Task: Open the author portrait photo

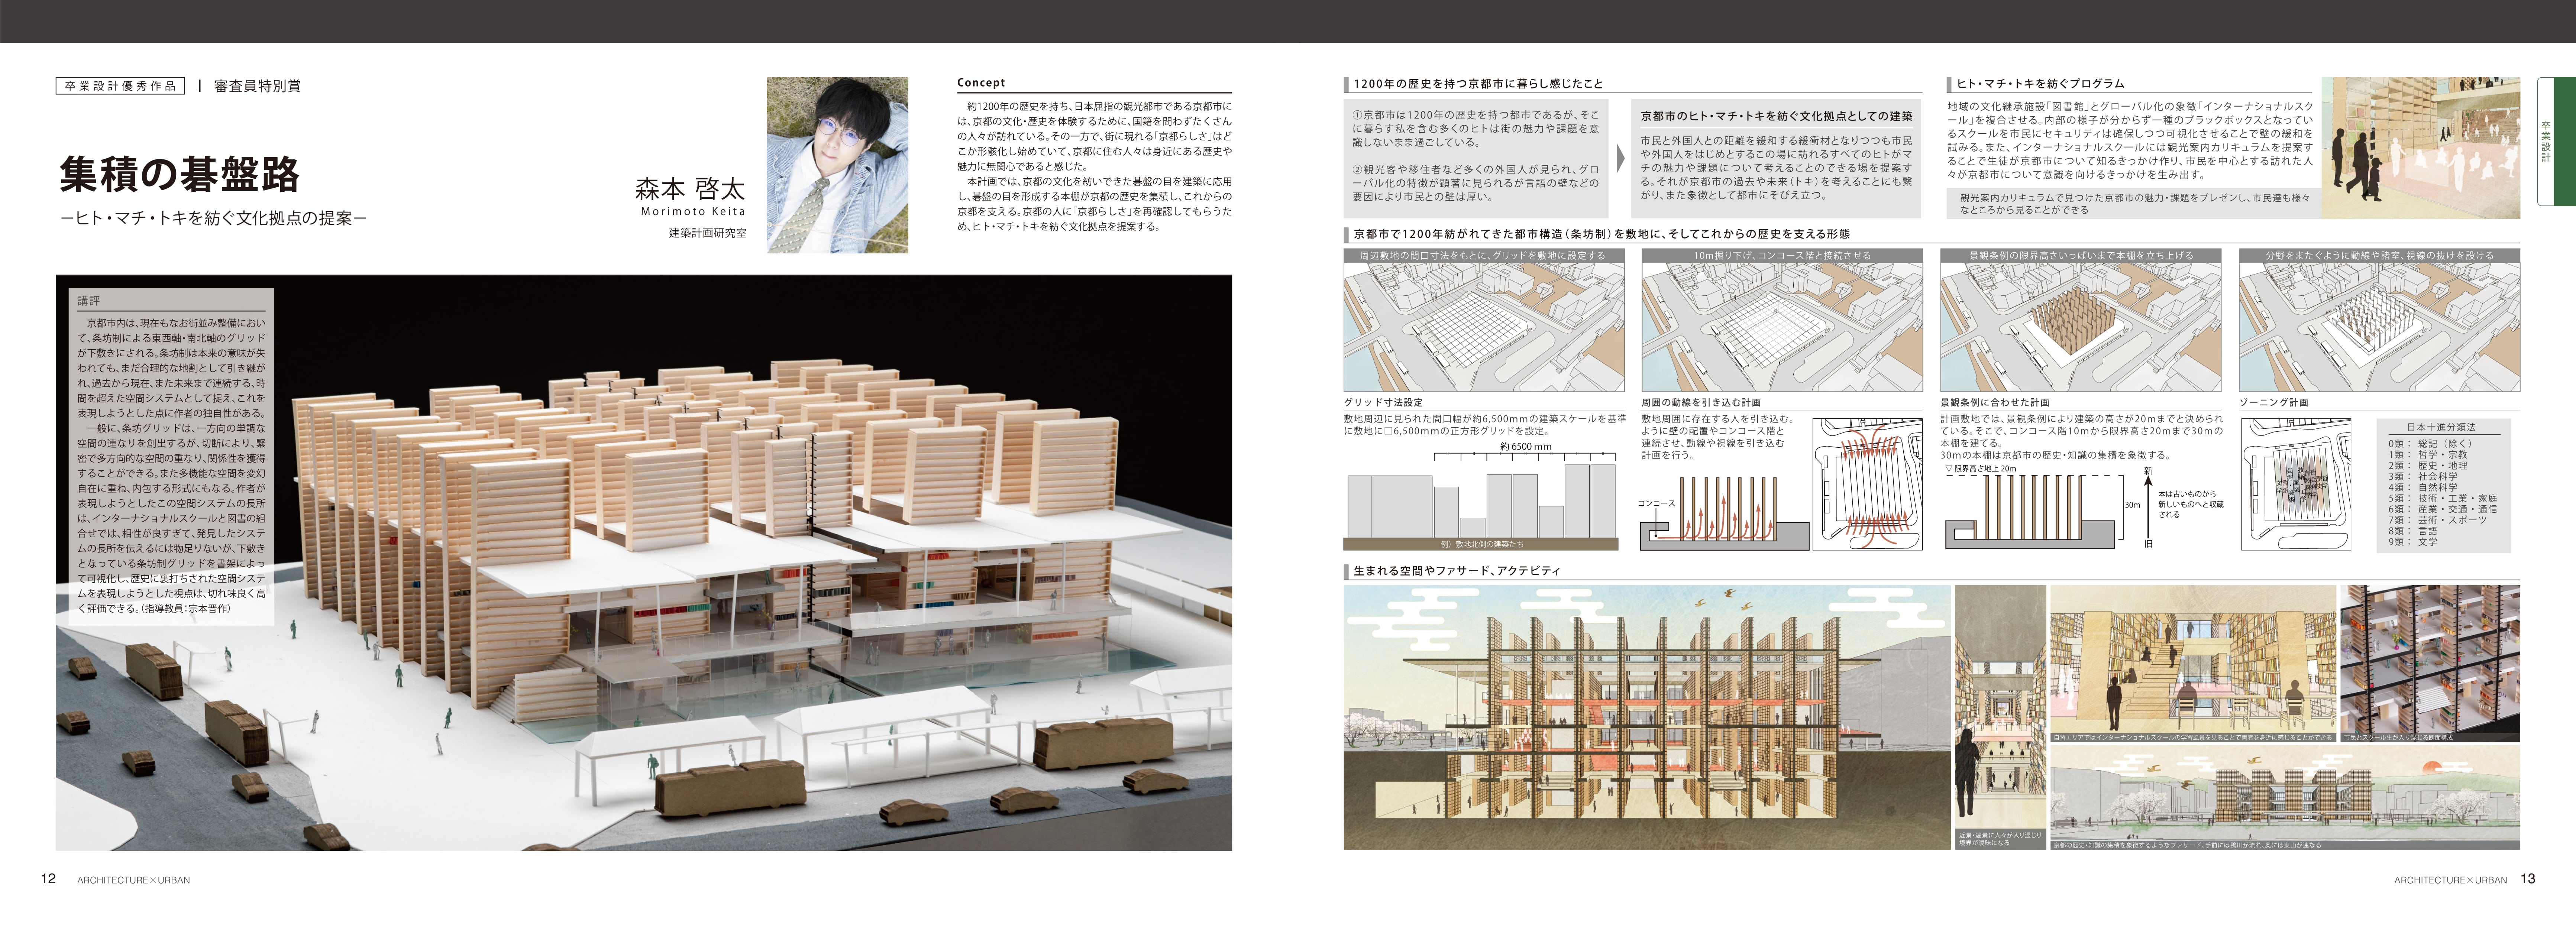Action: click(837, 165)
